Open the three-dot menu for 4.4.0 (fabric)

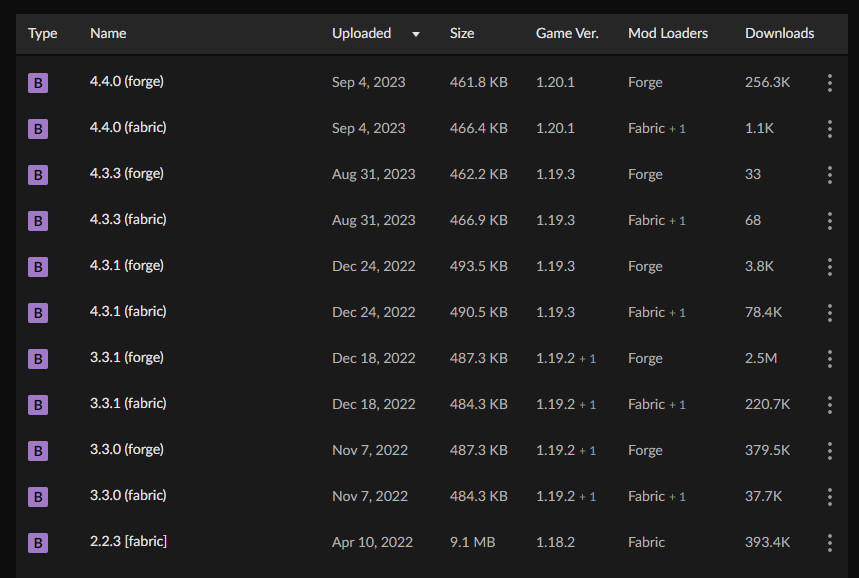click(x=829, y=128)
